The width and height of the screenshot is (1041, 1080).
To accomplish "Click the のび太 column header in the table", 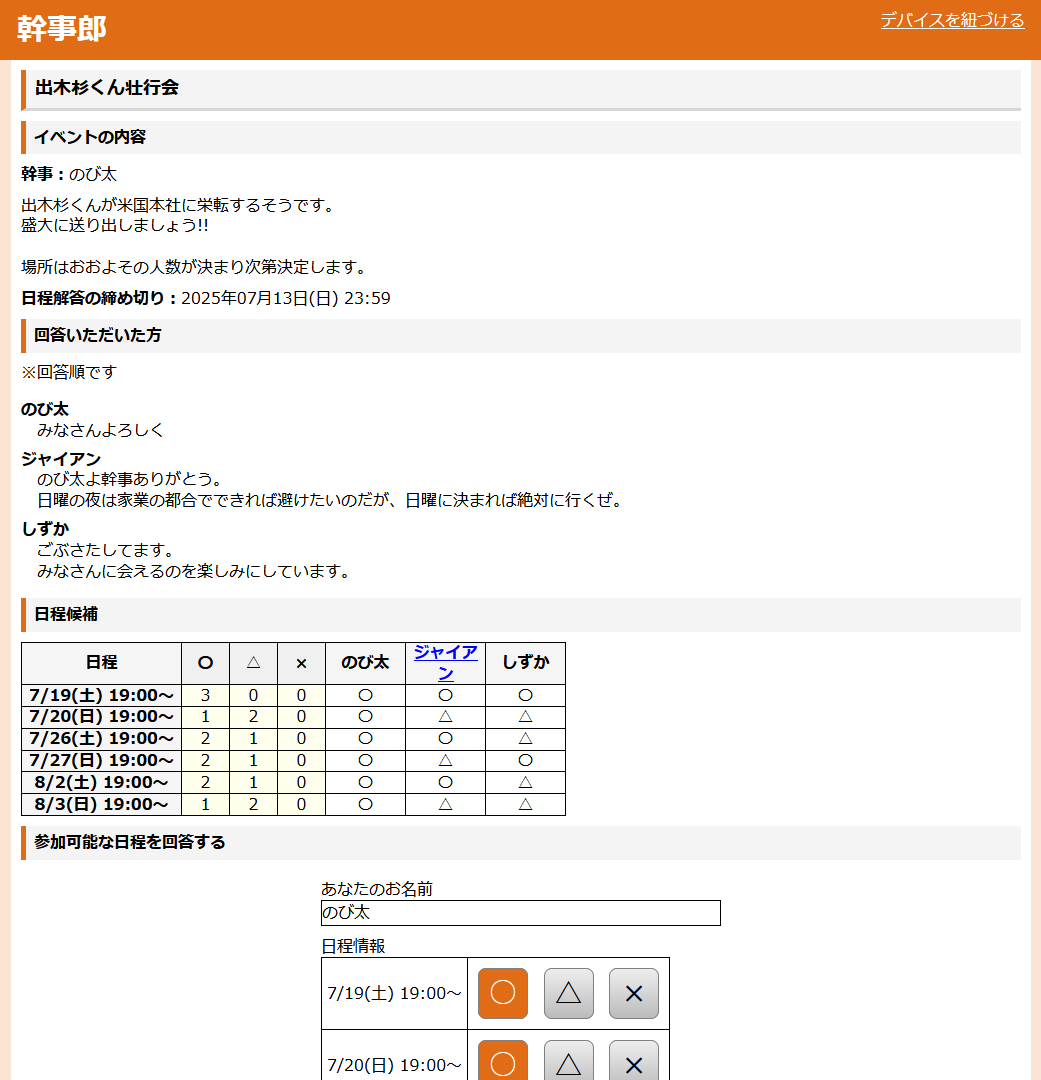I will point(365,662).
